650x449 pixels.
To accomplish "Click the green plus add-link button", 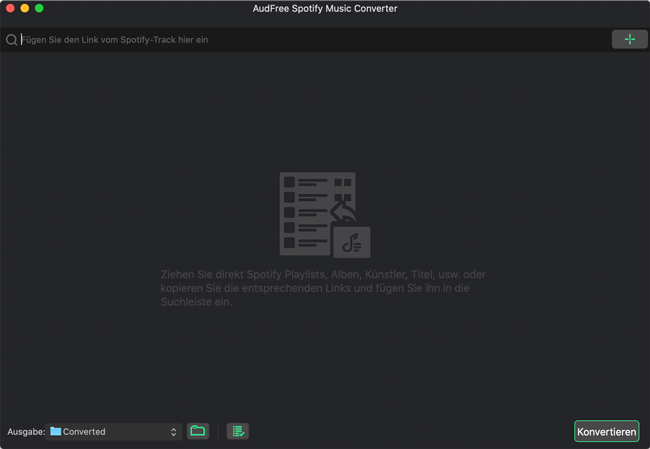I will (x=629, y=39).
